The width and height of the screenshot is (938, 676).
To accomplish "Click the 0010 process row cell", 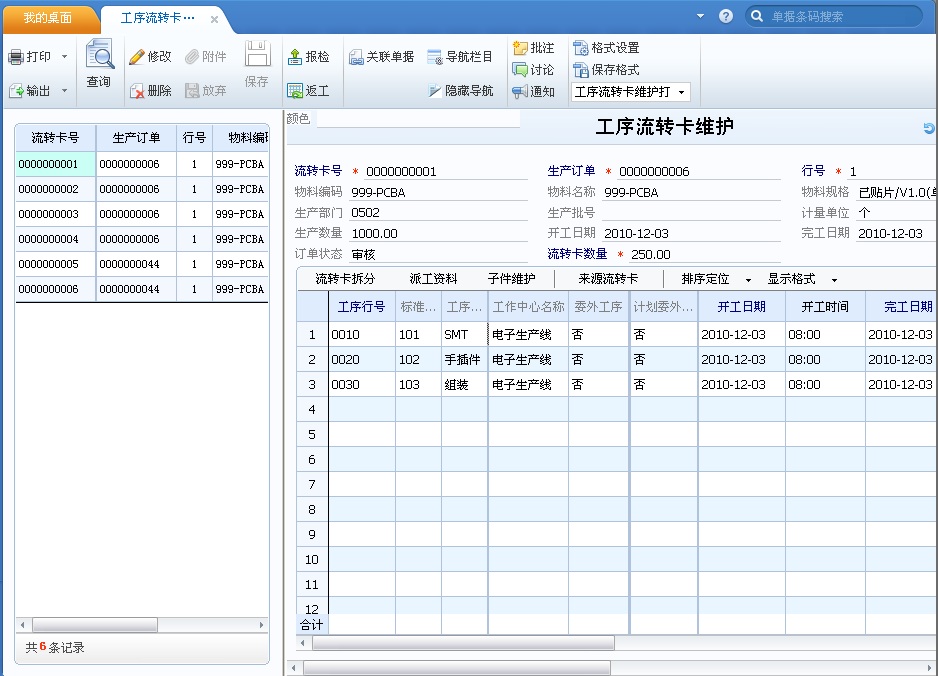I will point(362,335).
